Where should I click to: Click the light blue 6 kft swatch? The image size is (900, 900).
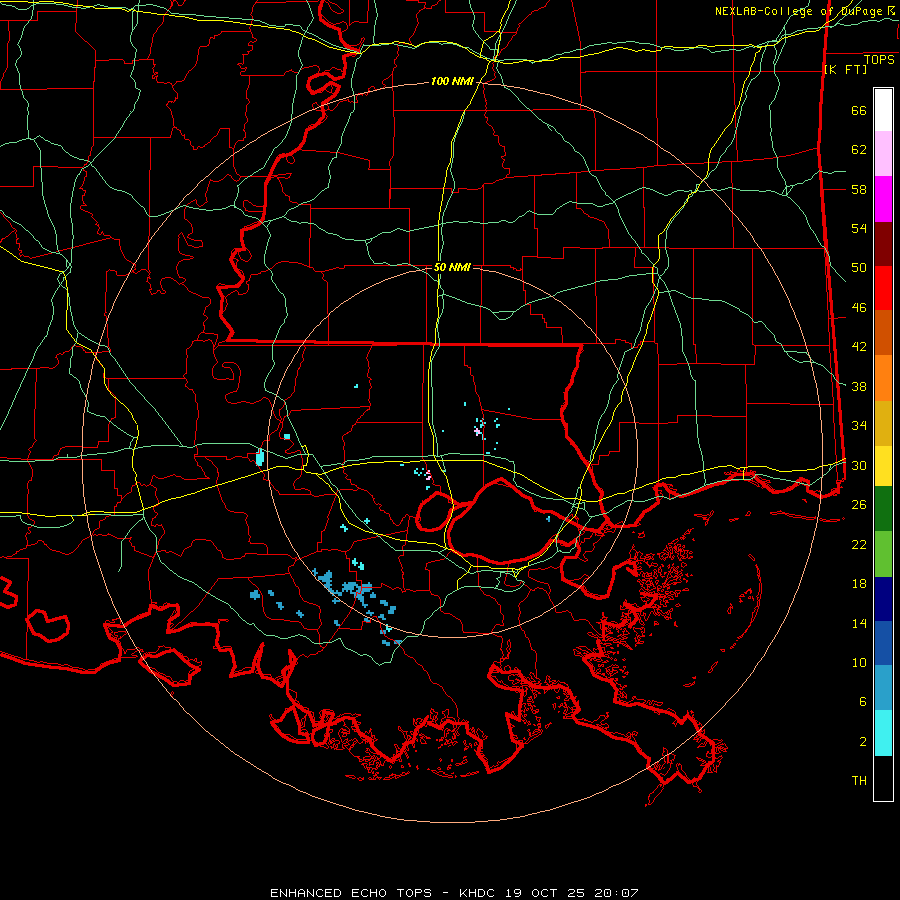(x=883, y=688)
